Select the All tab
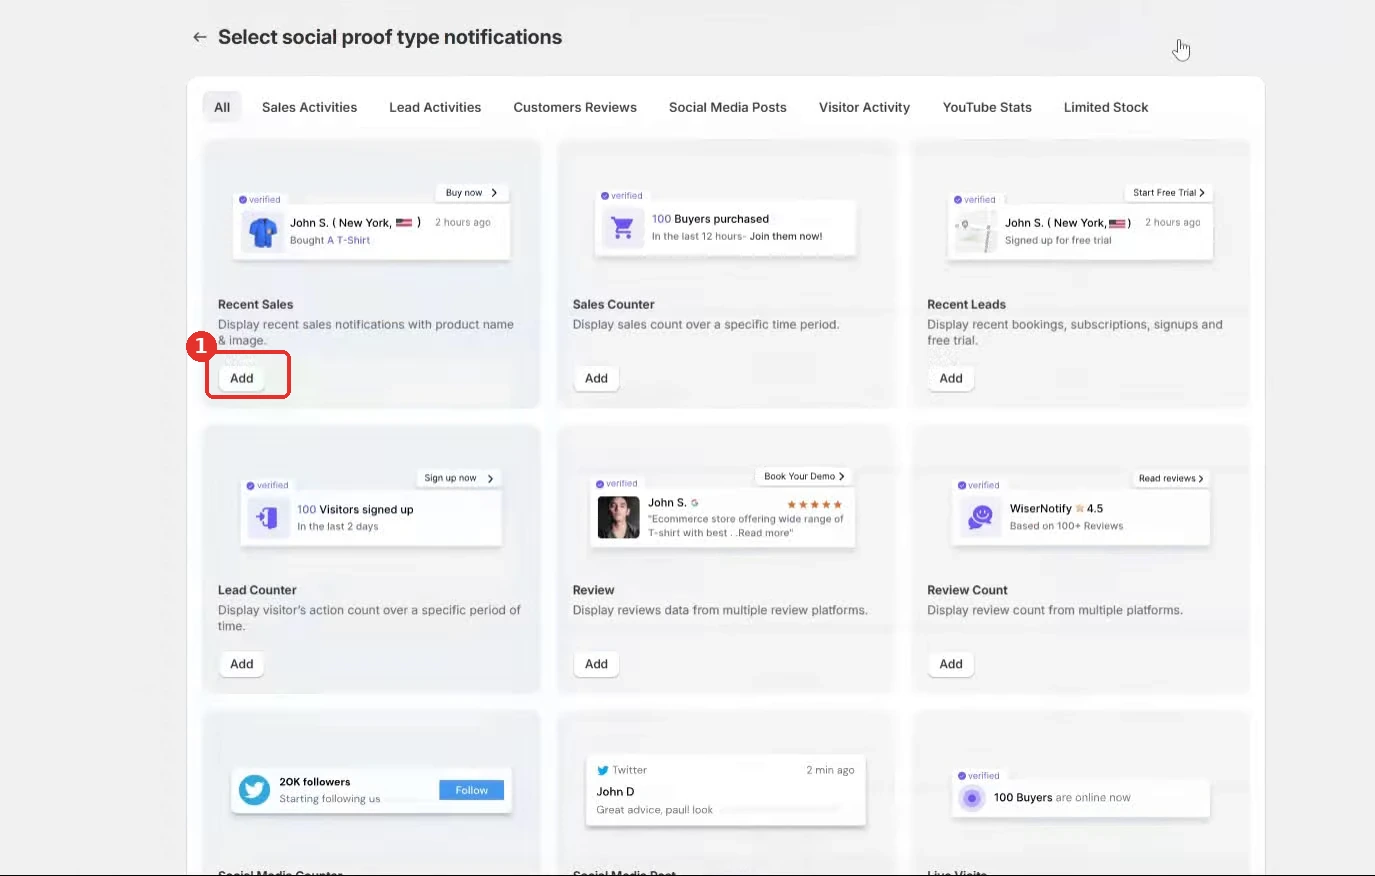Viewport: 1375px width, 876px height. 222,107
